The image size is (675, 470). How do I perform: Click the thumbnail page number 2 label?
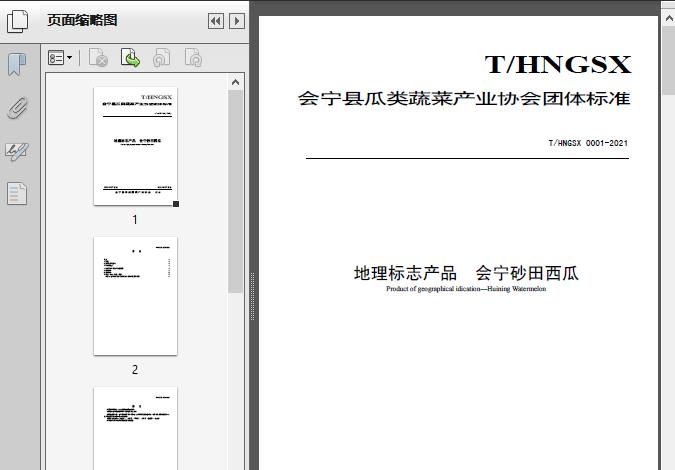pyautogui.click(x=135, y=369)
